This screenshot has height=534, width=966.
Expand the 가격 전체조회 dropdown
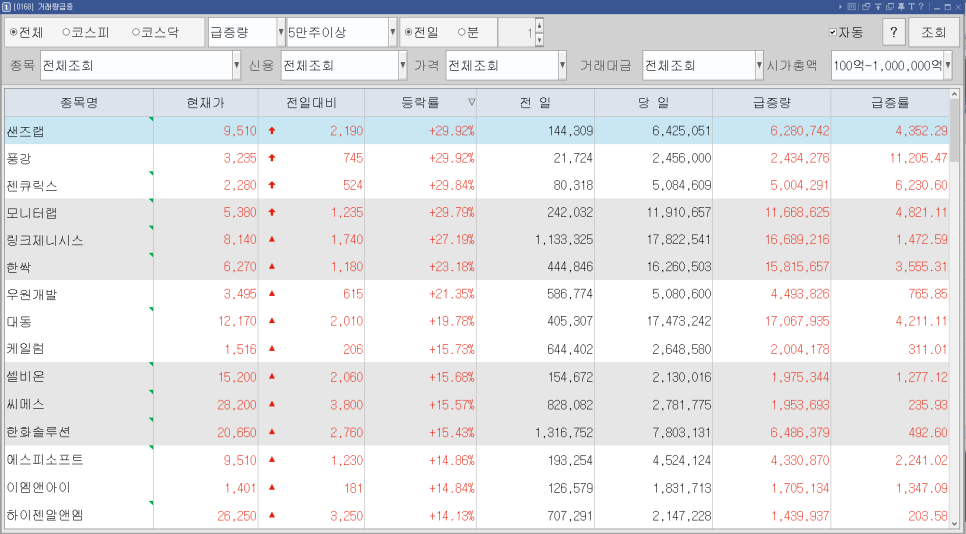(x=562, y=65)
